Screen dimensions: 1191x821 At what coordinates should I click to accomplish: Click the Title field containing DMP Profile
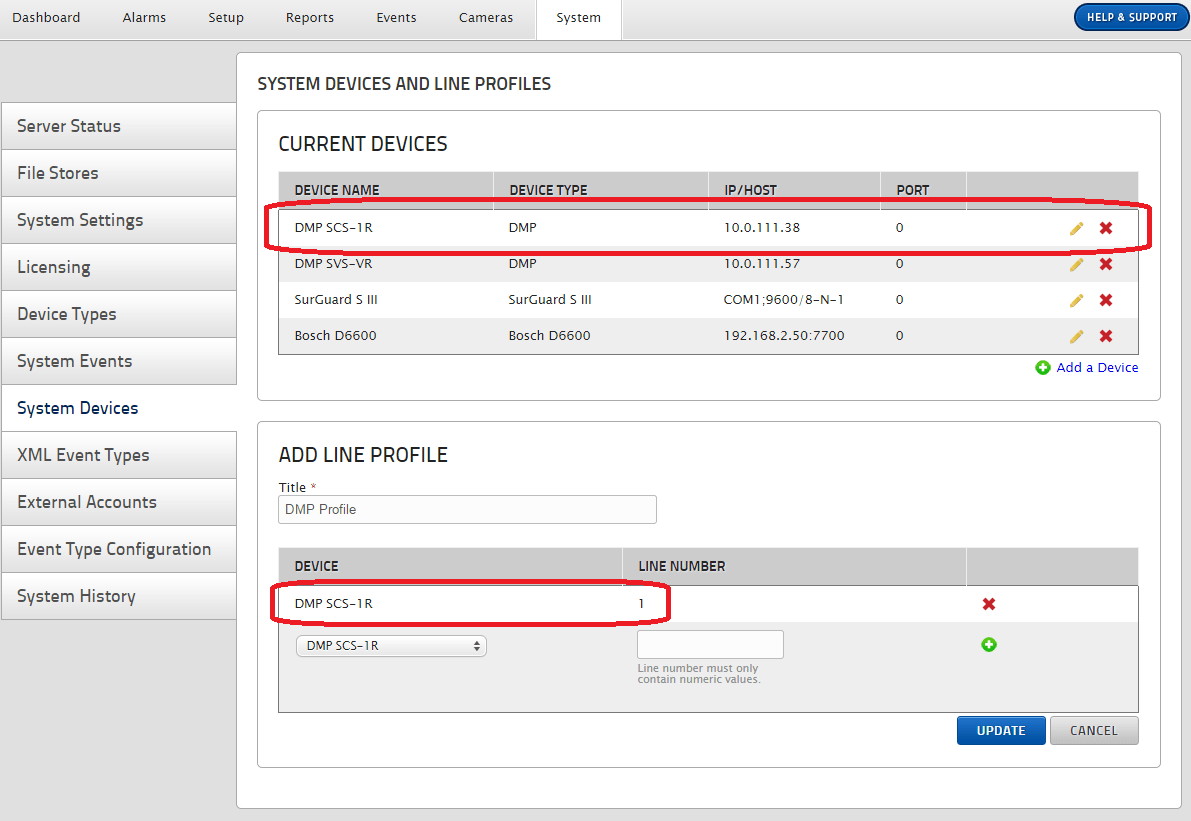[467, 510]
